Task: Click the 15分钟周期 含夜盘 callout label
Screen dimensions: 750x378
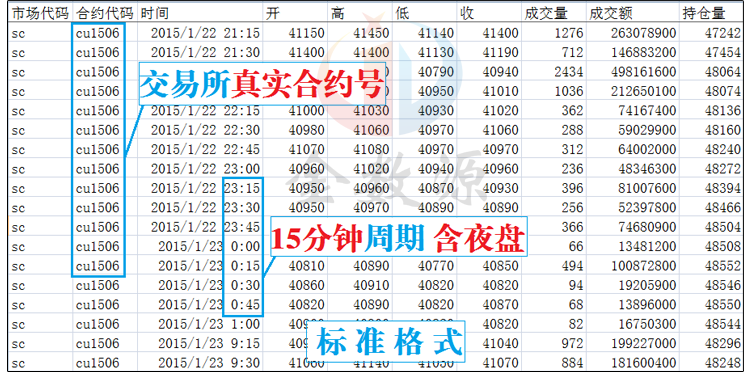Action: pyautogui.click(x=399, y=237)
